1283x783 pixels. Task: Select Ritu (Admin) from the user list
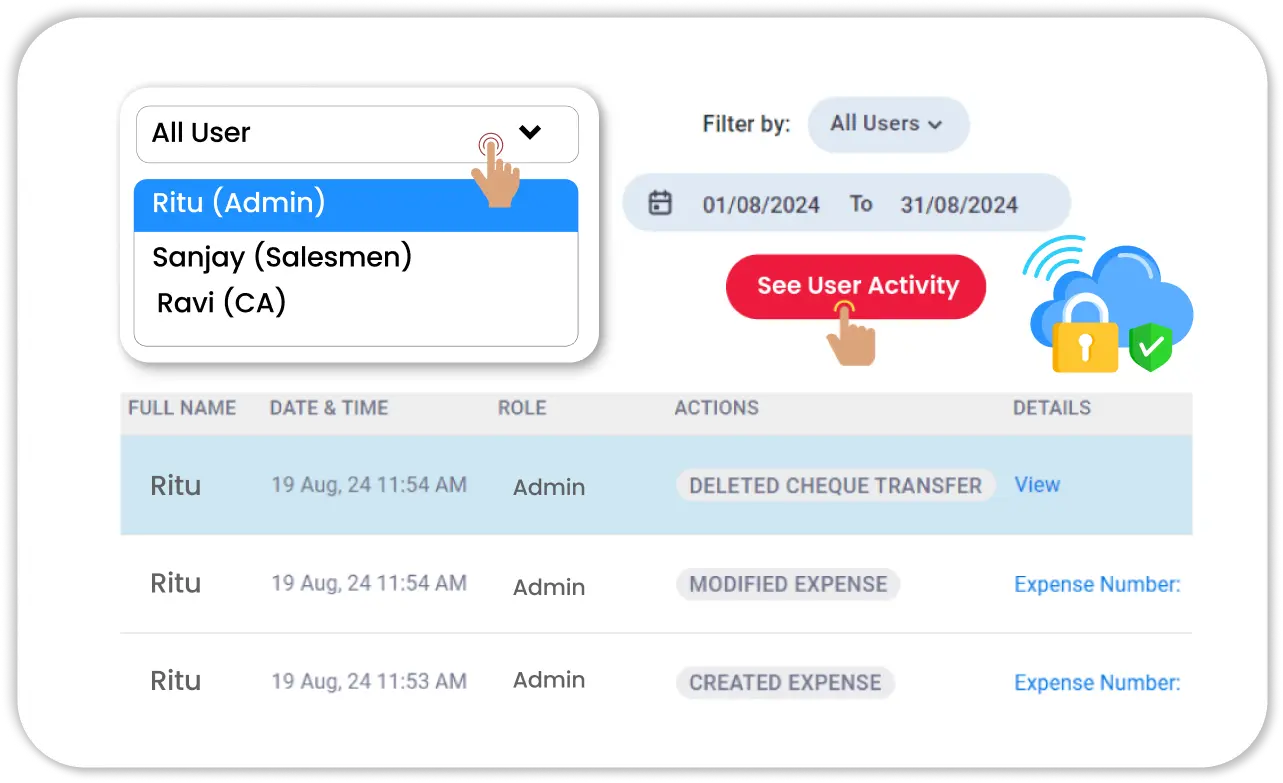click(x=355, y=204)
